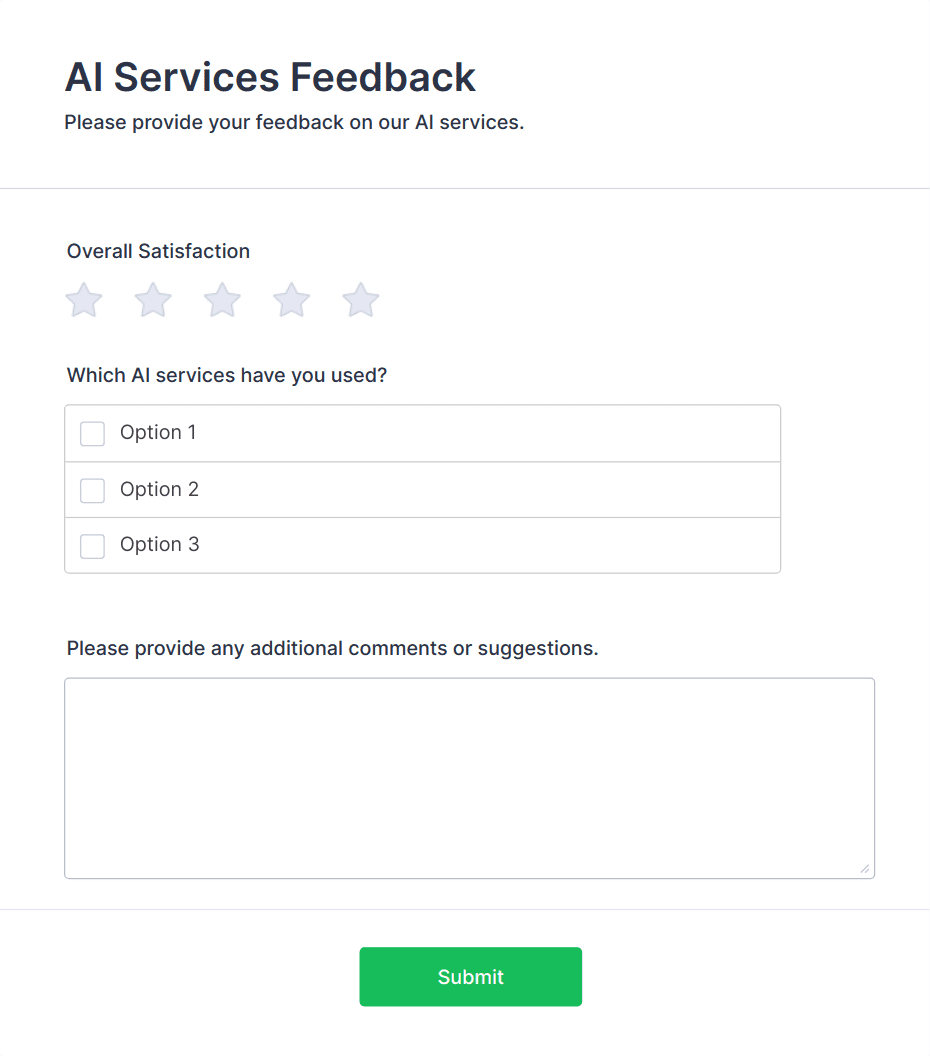Click the additional comments prompt label
The image size is (930, 1056).
(332, 648)
